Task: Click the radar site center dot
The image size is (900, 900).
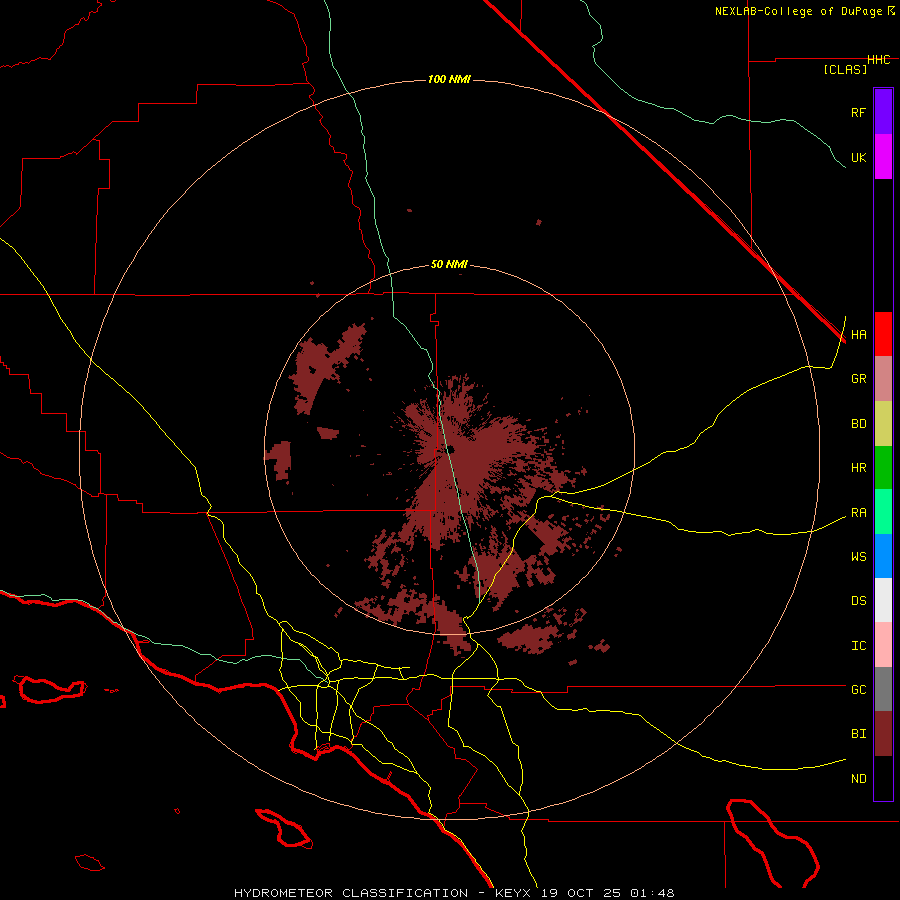Action: (x=450, y=449)
